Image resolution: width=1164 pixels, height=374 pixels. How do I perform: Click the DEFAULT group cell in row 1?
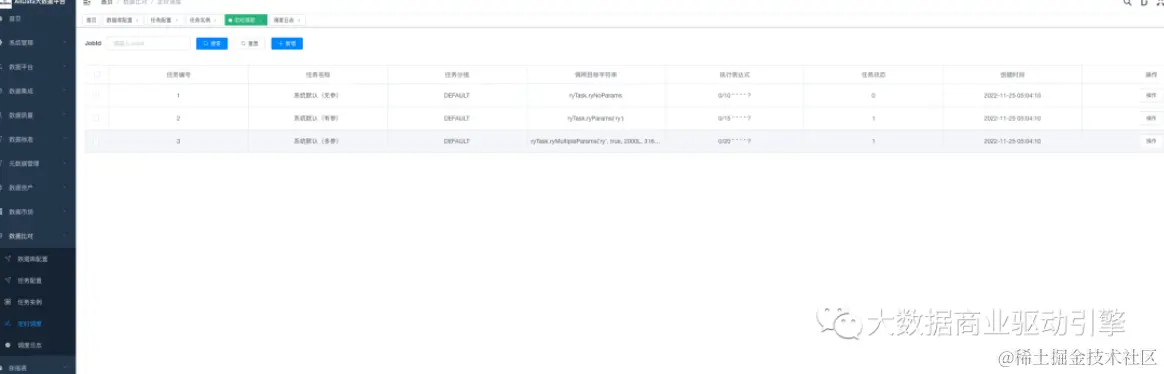tap(457, 96)
